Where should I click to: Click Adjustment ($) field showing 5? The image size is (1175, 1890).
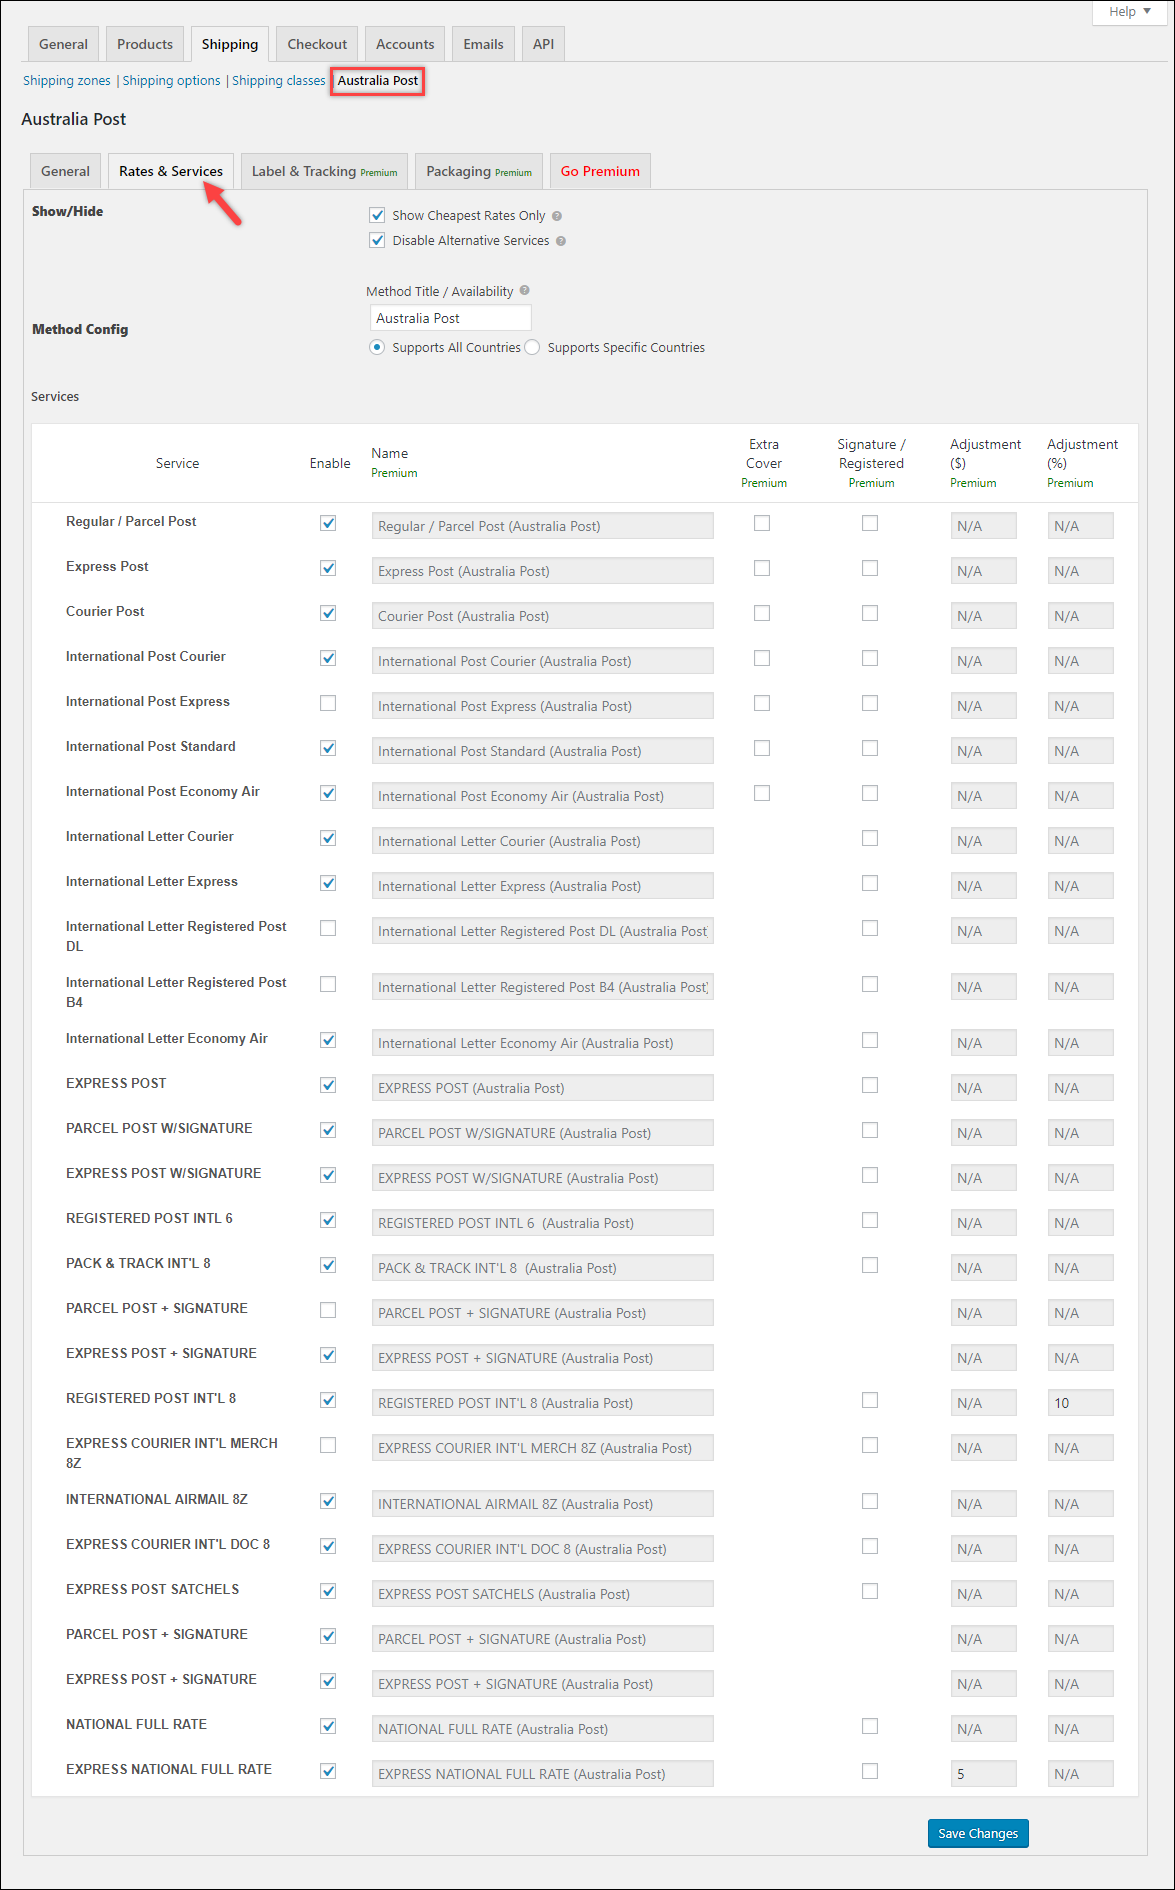pos(983,1774)
